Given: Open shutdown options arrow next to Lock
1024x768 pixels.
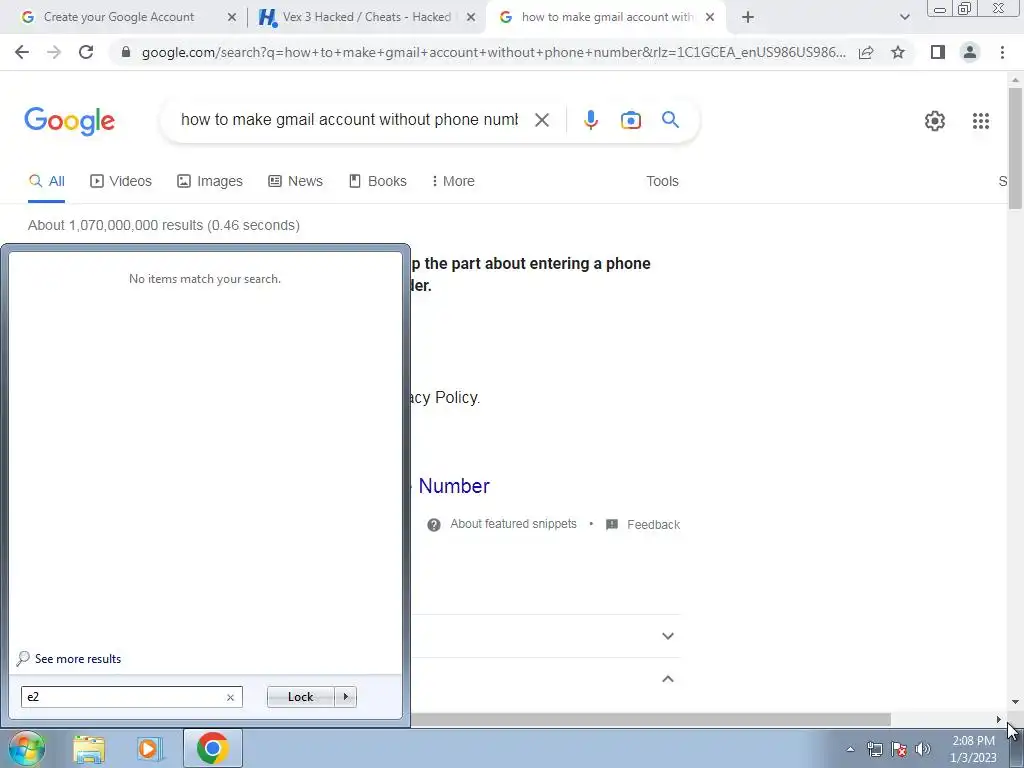Looking at the screenshot, I should (345, 697).
